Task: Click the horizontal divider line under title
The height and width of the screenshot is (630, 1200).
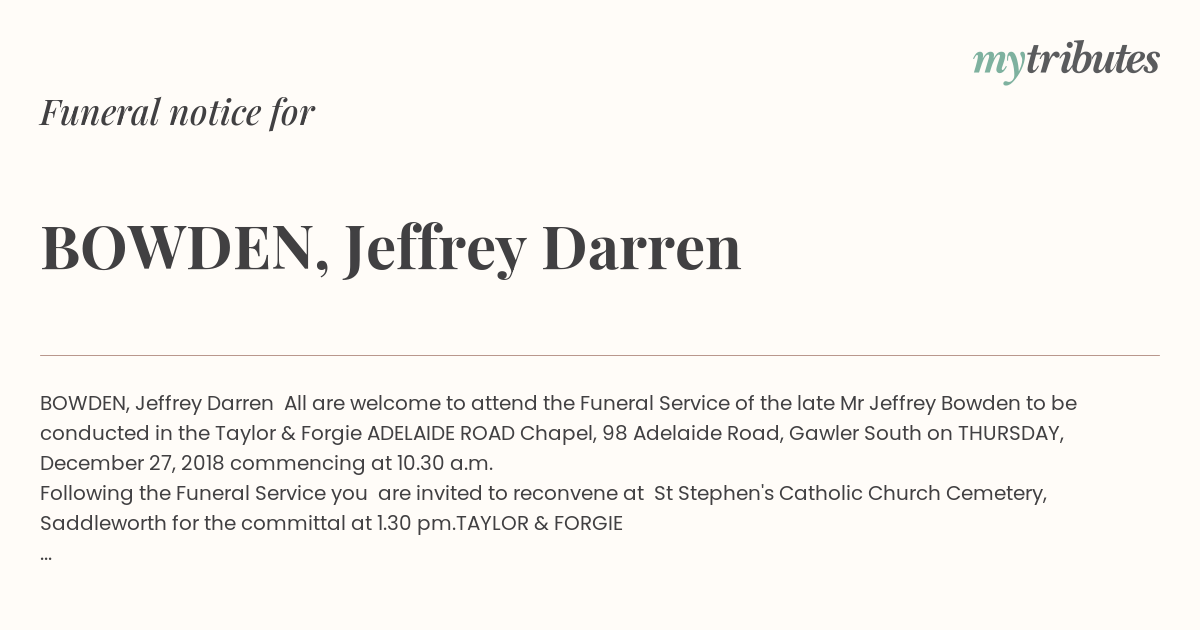Action: click(x=600, y=355)
